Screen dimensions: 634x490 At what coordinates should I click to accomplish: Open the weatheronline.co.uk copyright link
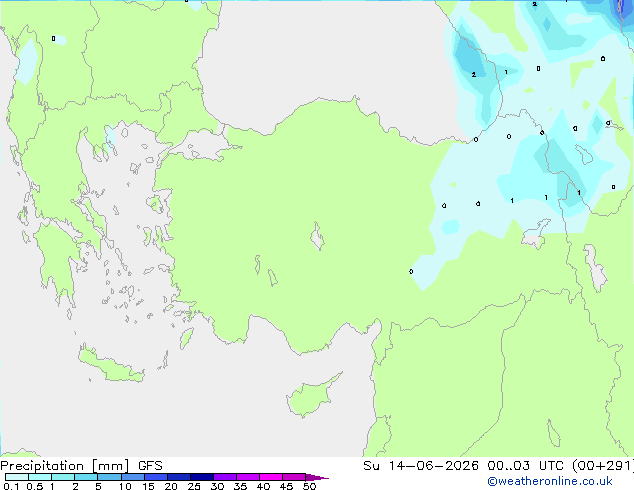coord(550,481)
